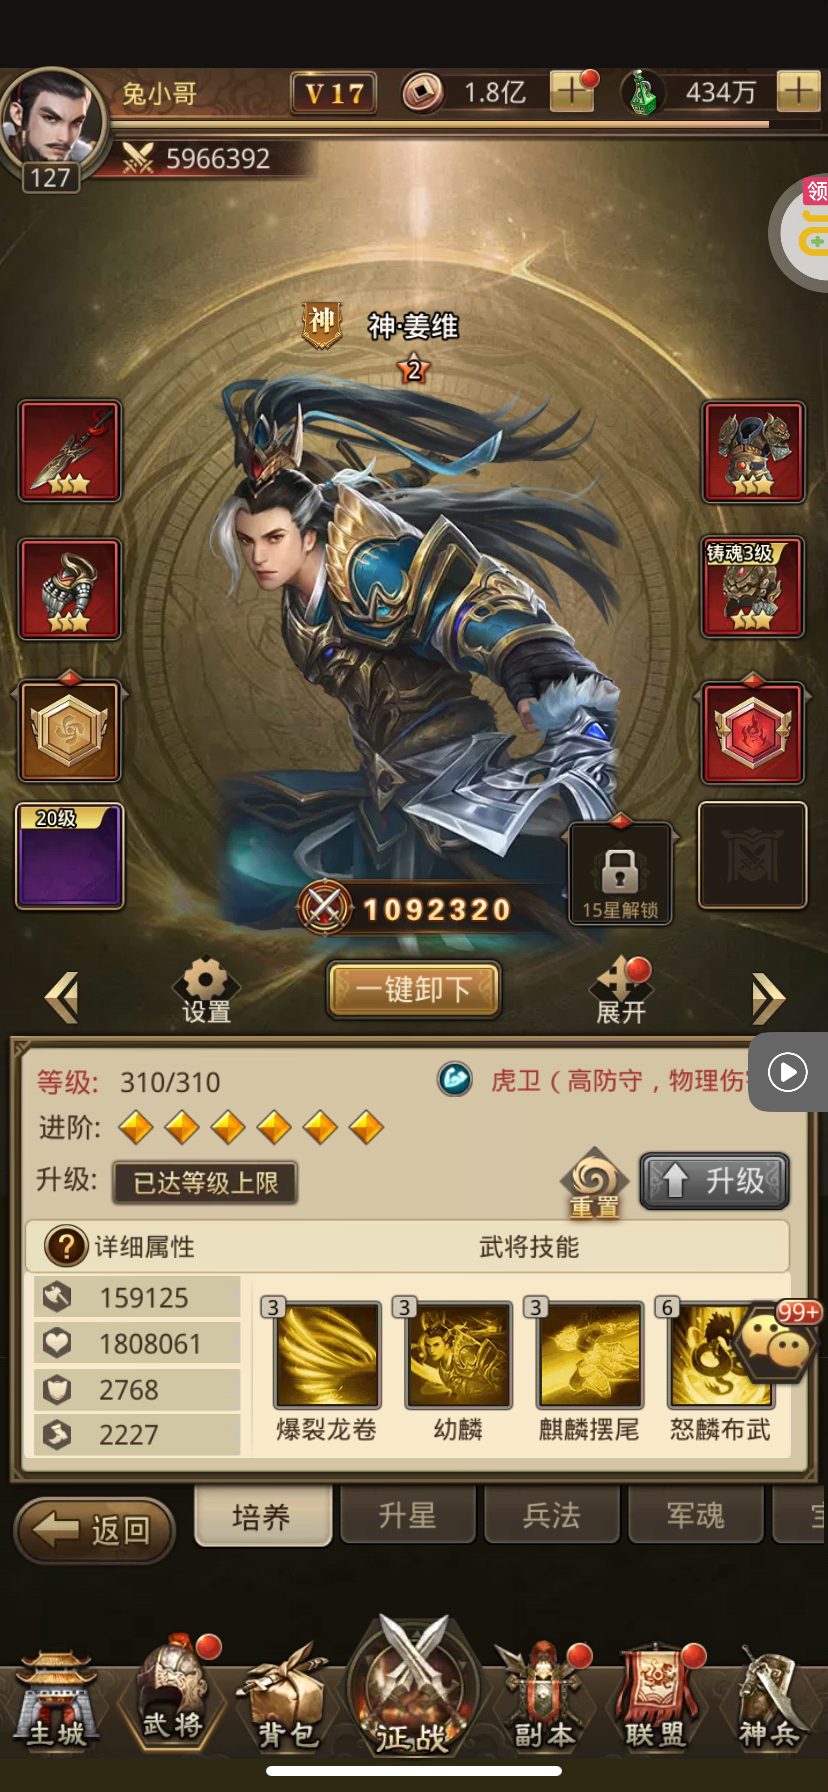
Task: Open the 爆裂龙卷 skill icon
Action: [x=327, y=1355]
